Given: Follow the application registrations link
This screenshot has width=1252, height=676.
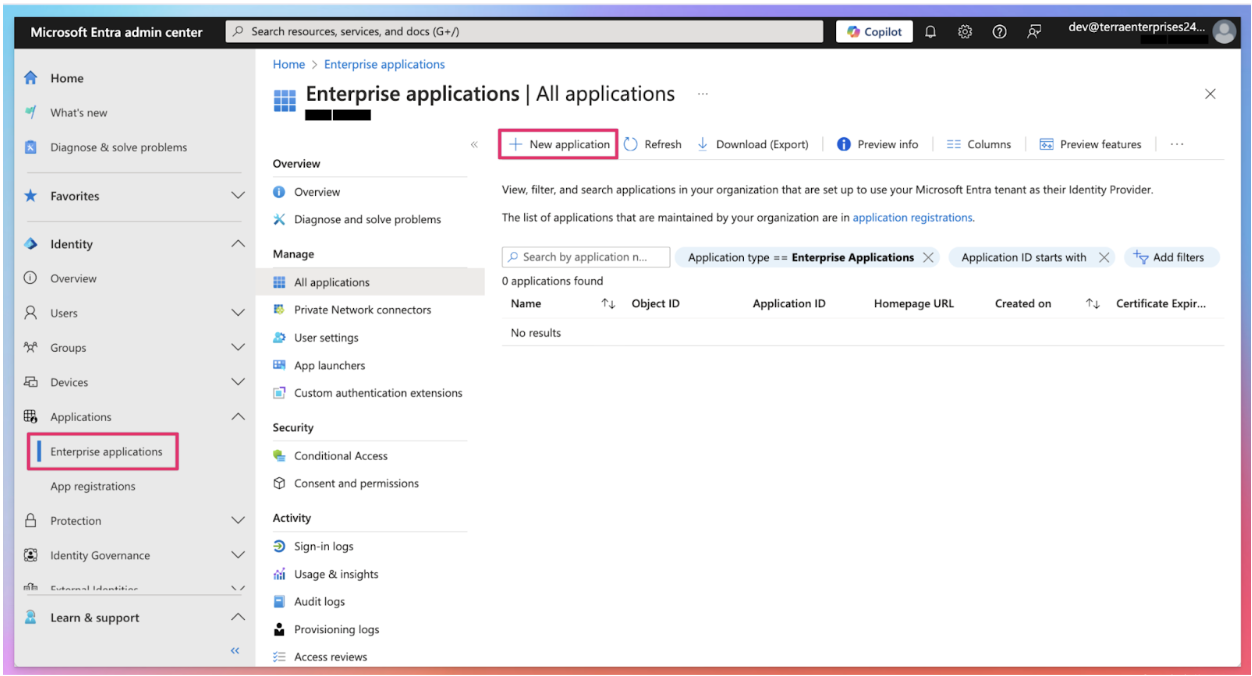Looking at the screenshot, I should 912,217.
